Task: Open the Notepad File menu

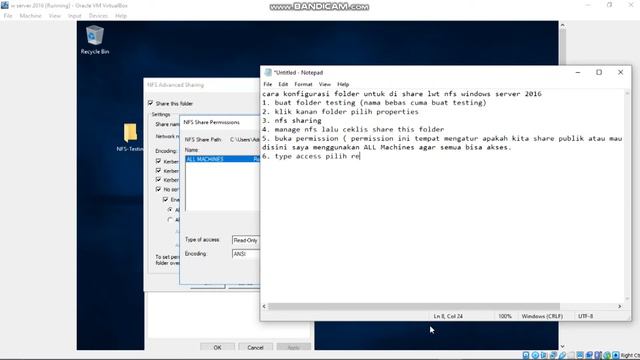Action: coord(268,84)
